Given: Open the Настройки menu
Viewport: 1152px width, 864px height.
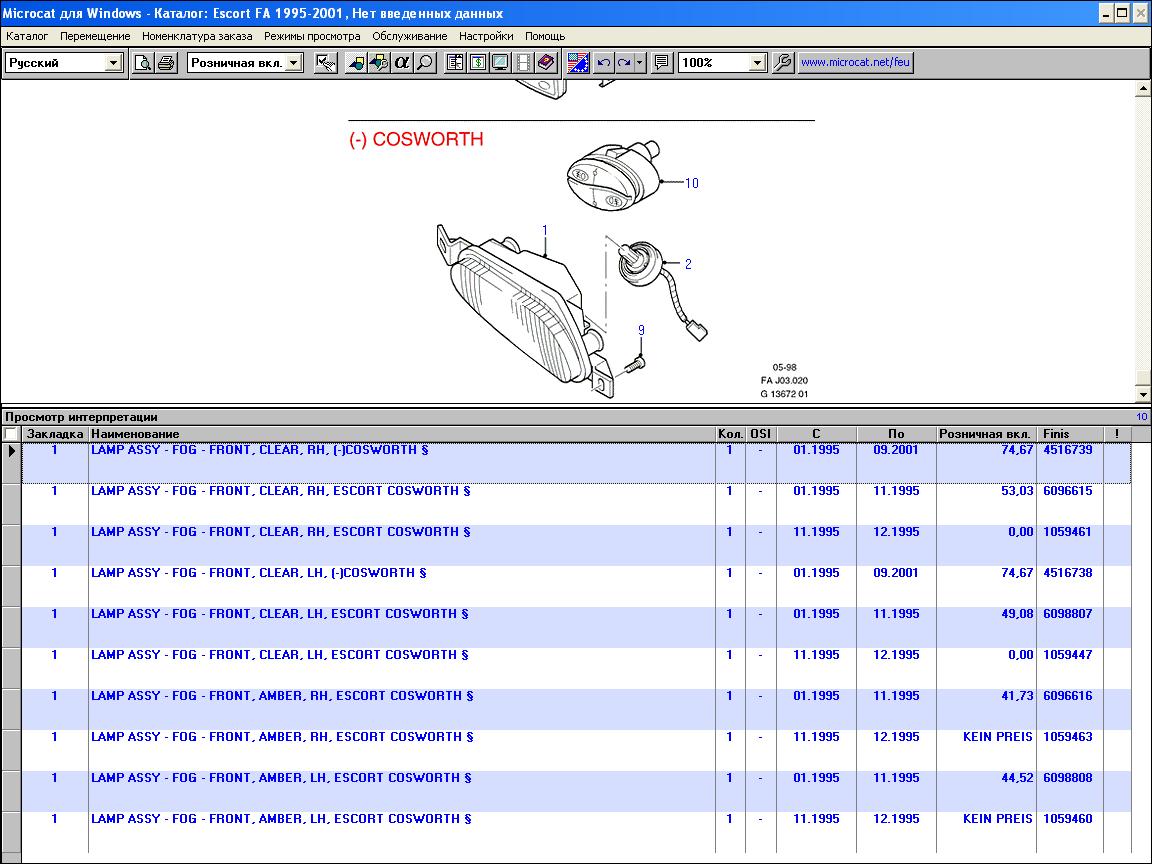Looking at the screenshot, I should coord(486,36).
